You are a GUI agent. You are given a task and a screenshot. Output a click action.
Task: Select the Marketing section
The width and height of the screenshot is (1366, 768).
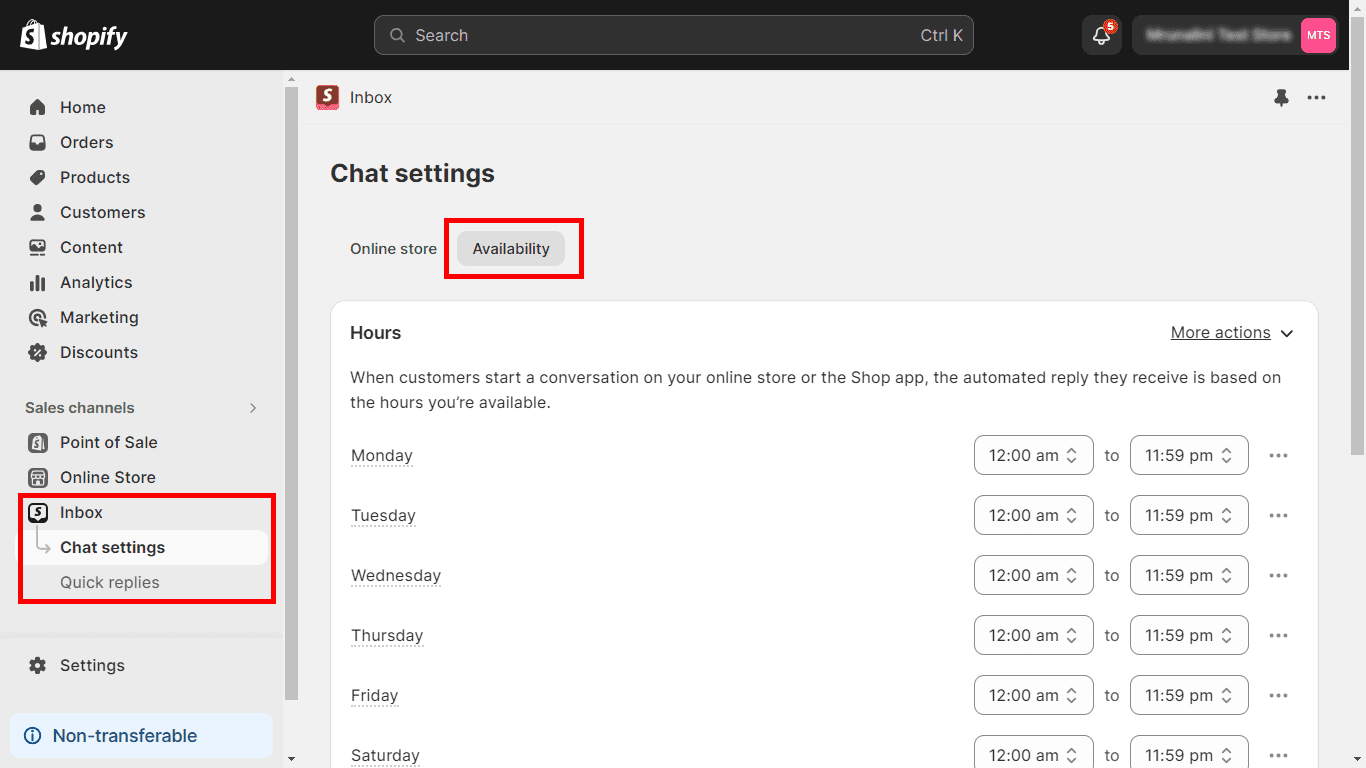99,317
